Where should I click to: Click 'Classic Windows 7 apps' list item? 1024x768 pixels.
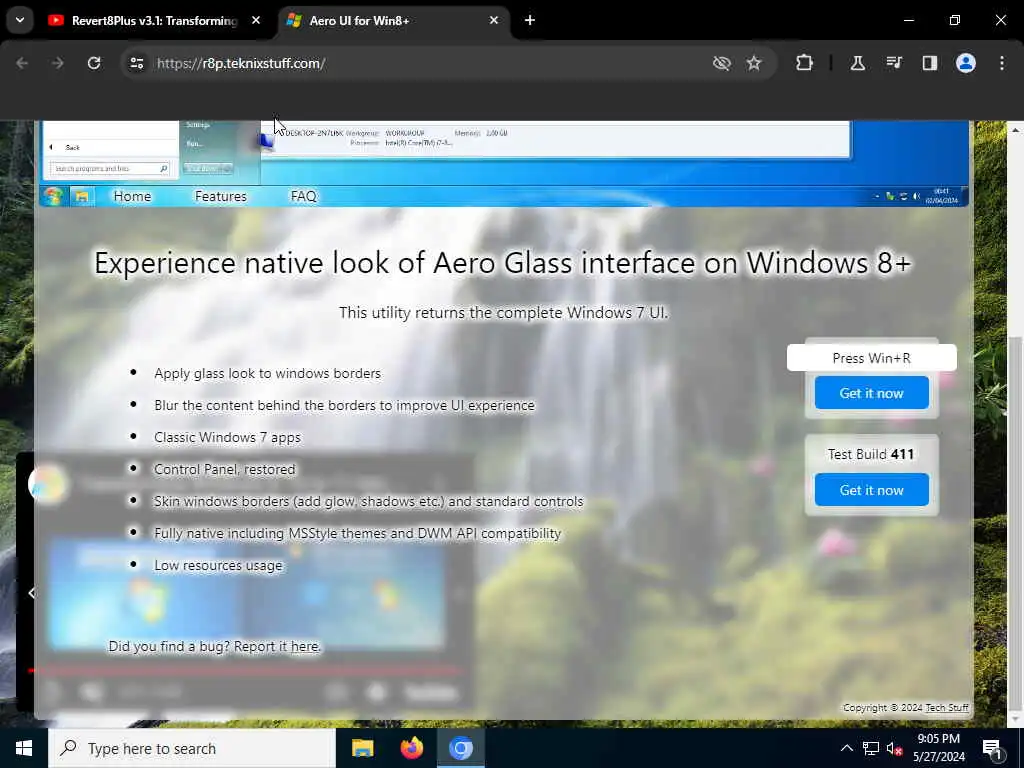227,437
